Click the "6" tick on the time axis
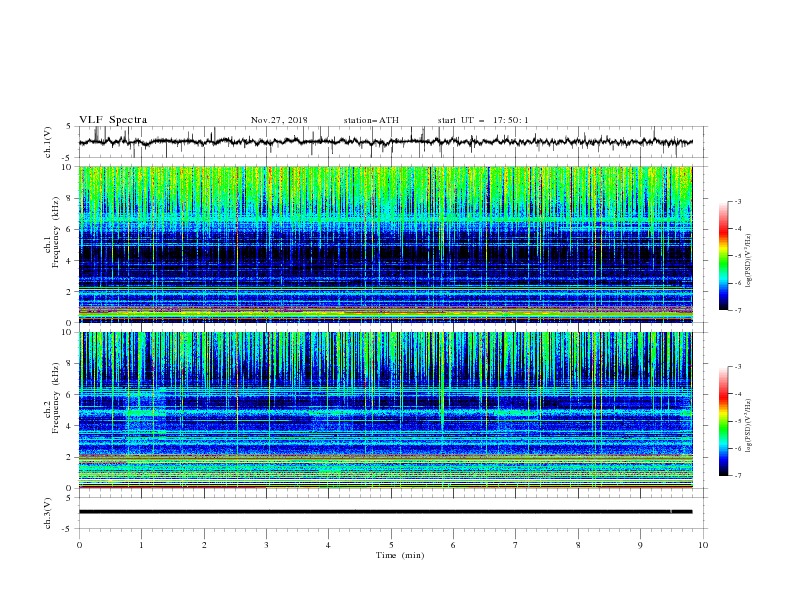Image resolution: width=792 pixels, height=612 pixels. (x=454, y=545)
